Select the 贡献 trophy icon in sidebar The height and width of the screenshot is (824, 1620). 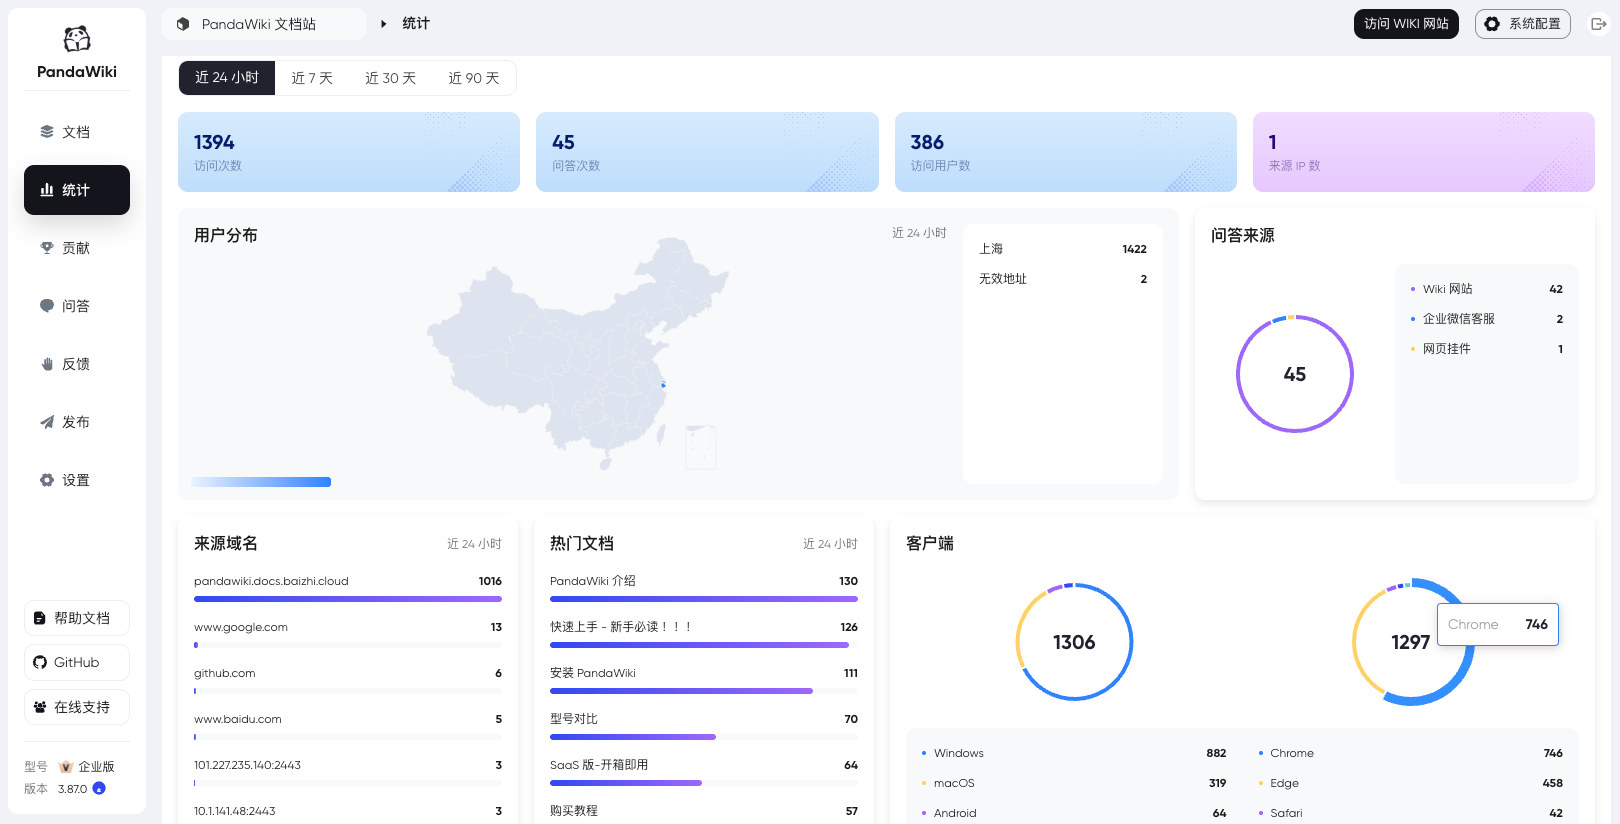pyautogui.click(x=47, y=248)
